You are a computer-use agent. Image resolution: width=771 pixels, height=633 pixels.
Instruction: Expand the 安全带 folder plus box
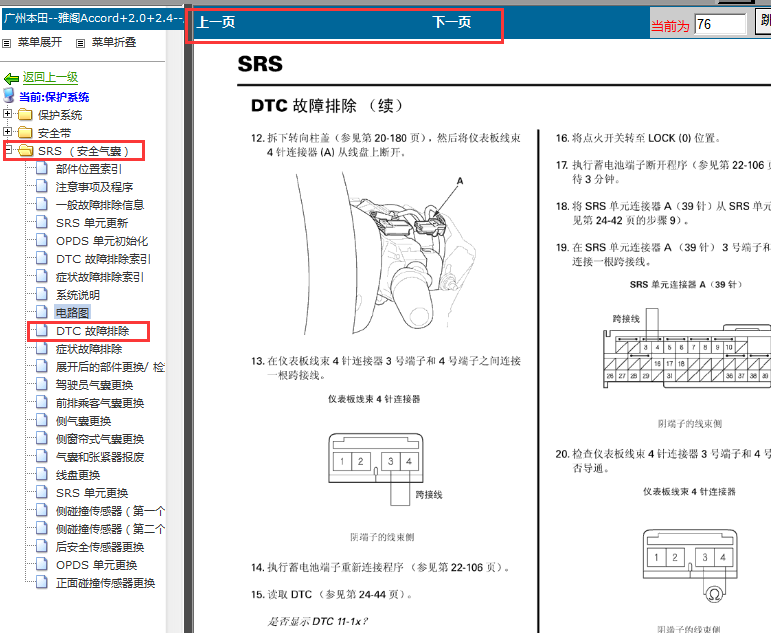coord(7,131)
